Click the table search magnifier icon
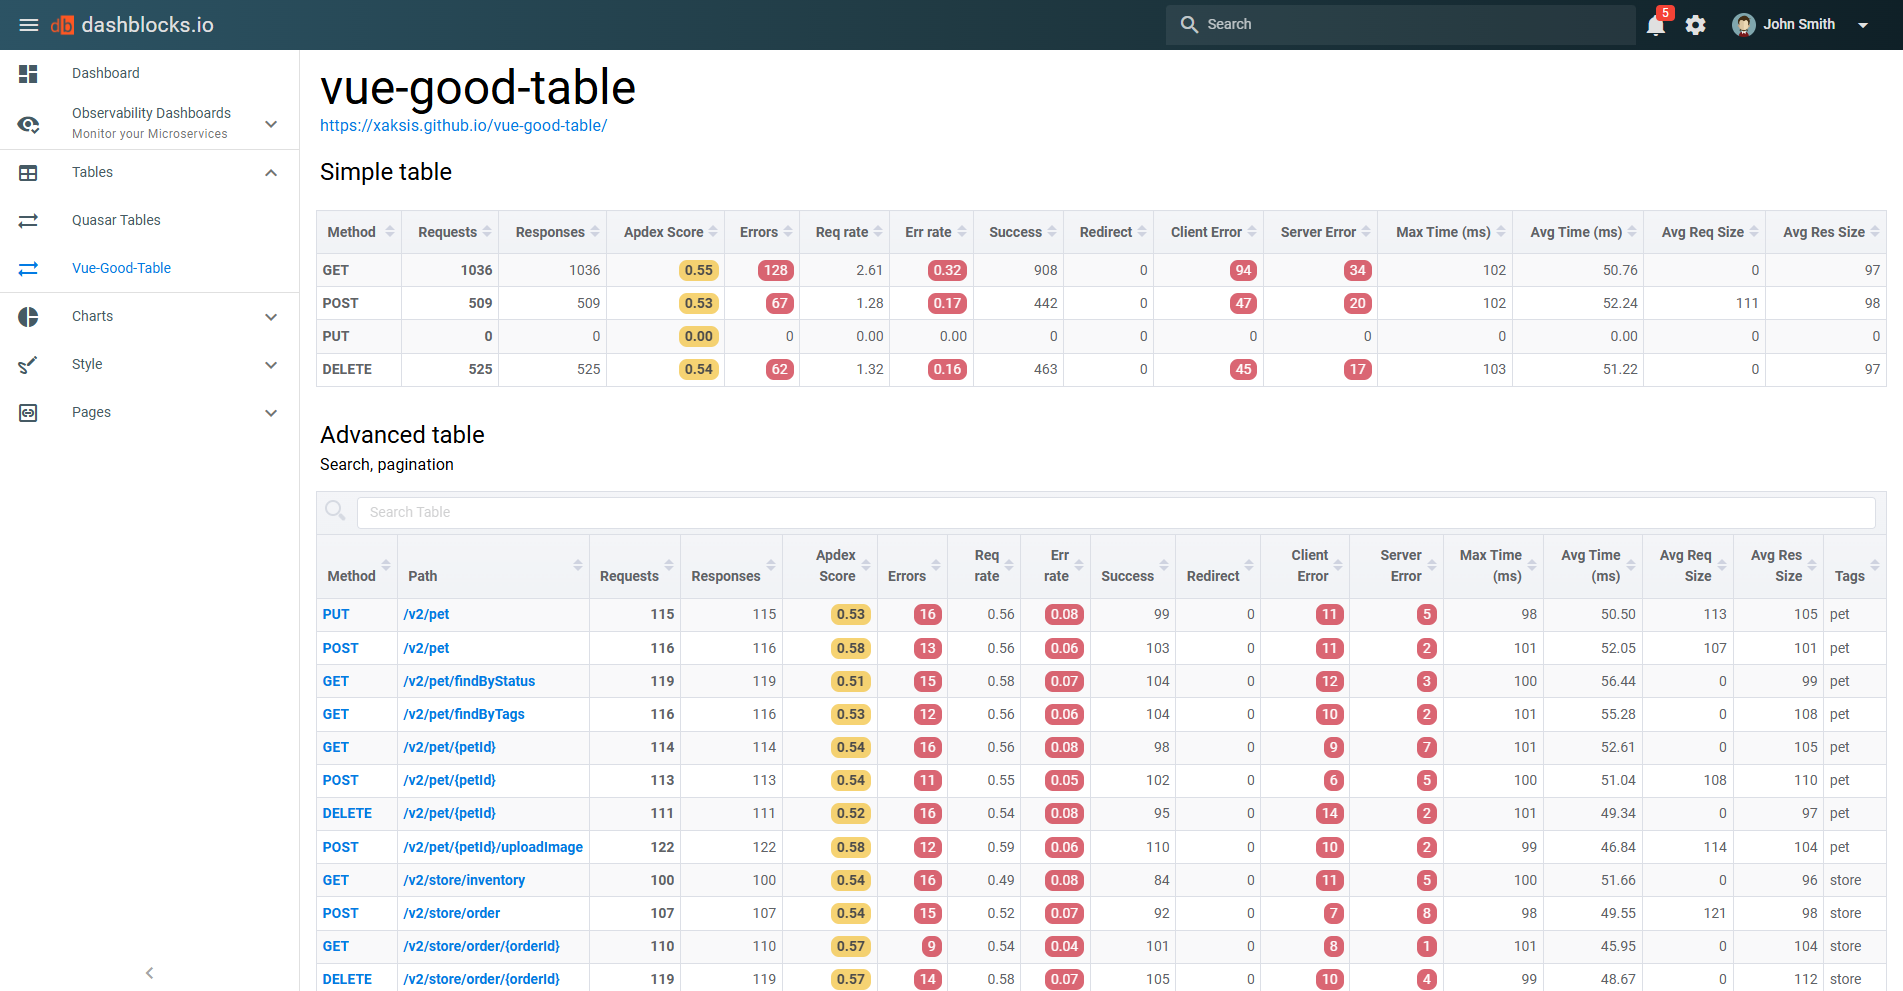The width and height of the screenshot is (1903, 991). click(336, 511)
